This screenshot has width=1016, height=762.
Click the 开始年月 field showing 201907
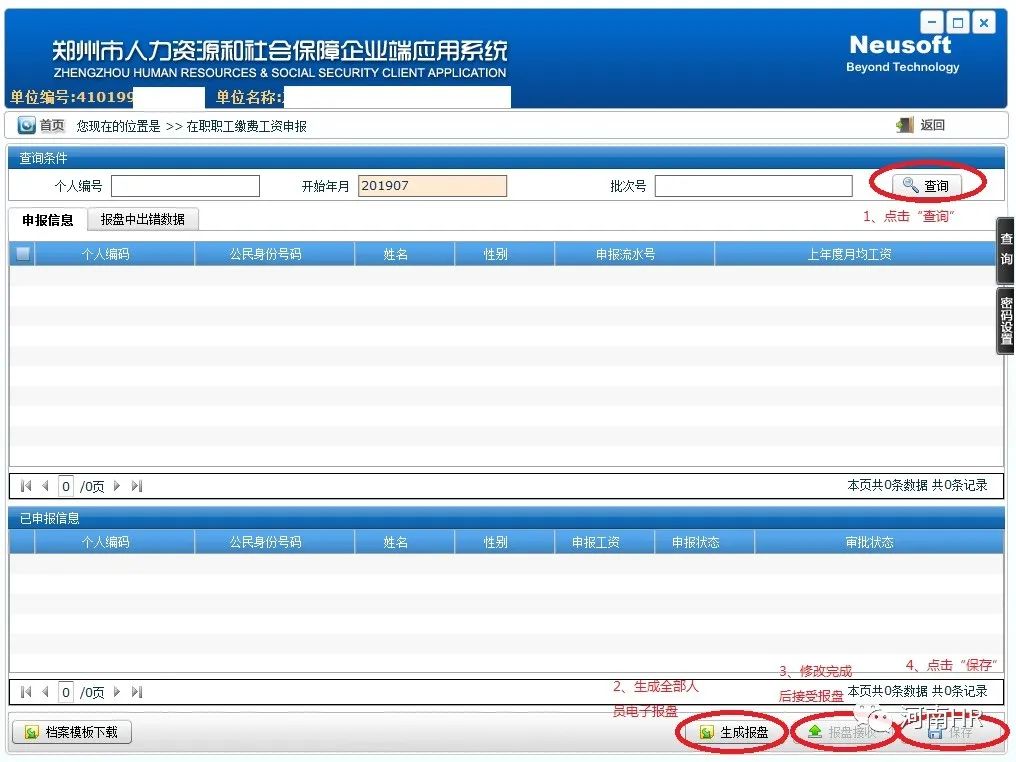tap(432, 186)
